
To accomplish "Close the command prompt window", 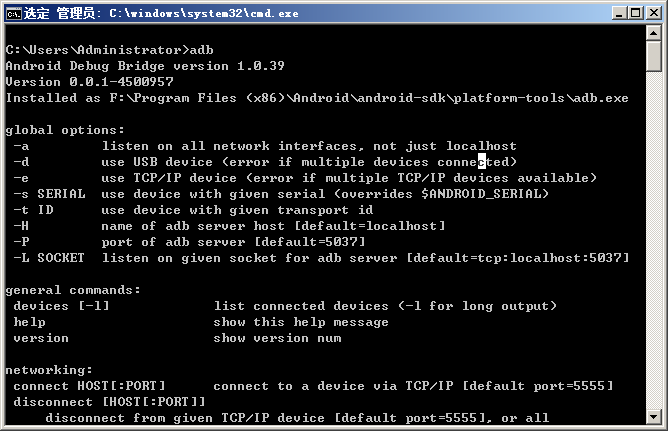I will 653,13.
